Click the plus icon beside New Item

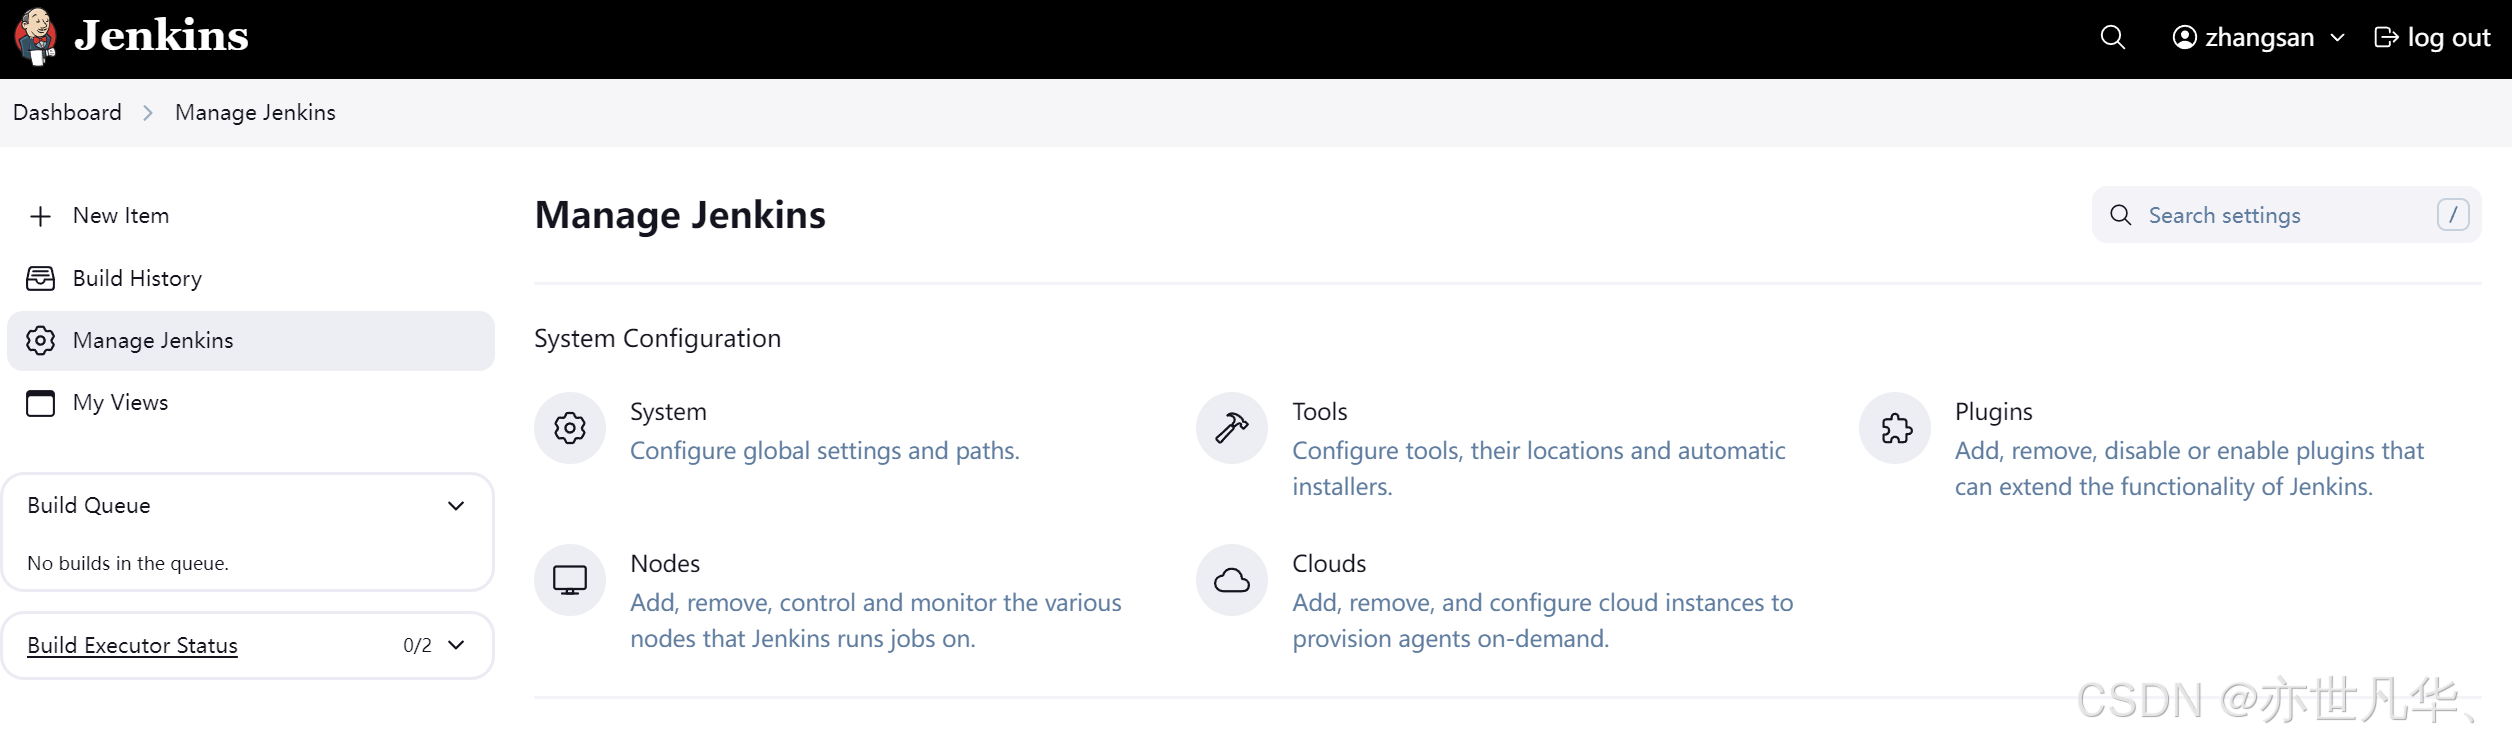(40, 216)
